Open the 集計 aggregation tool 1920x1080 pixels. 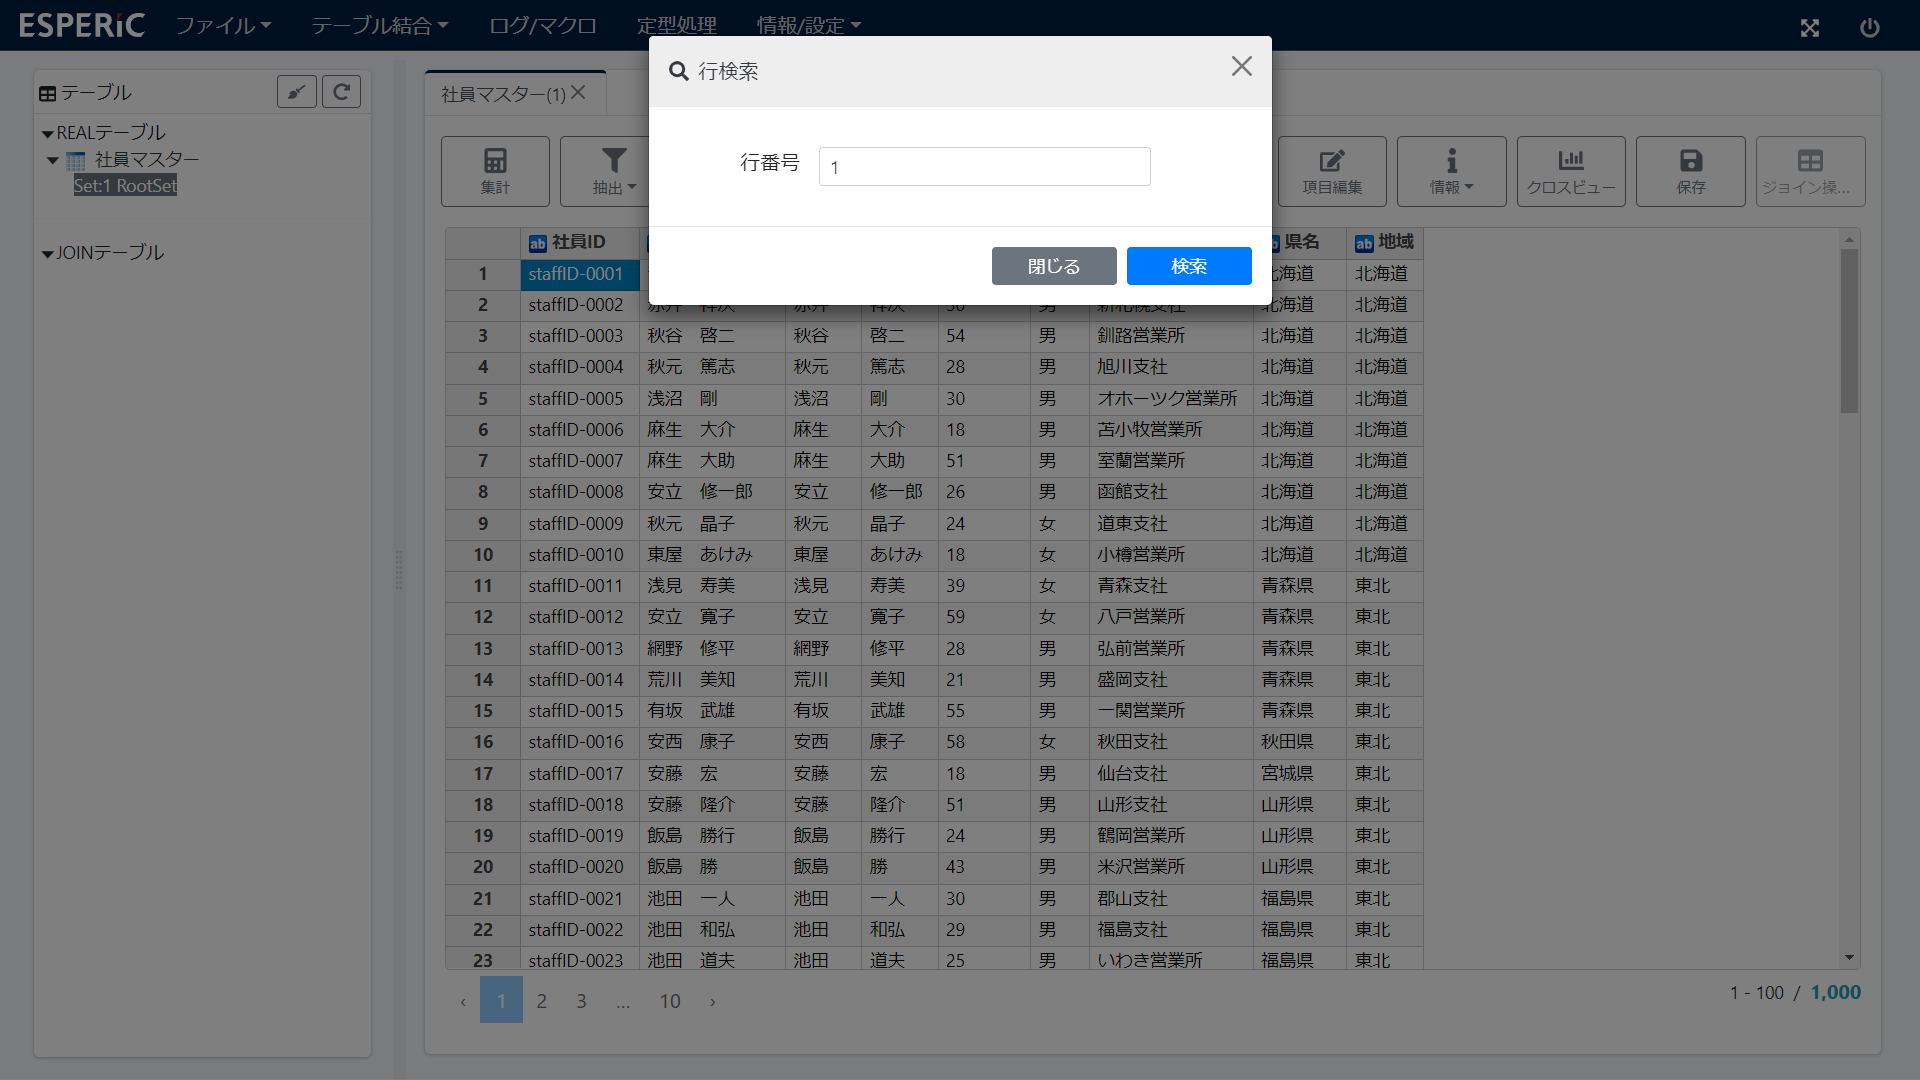tap(495, 170)
